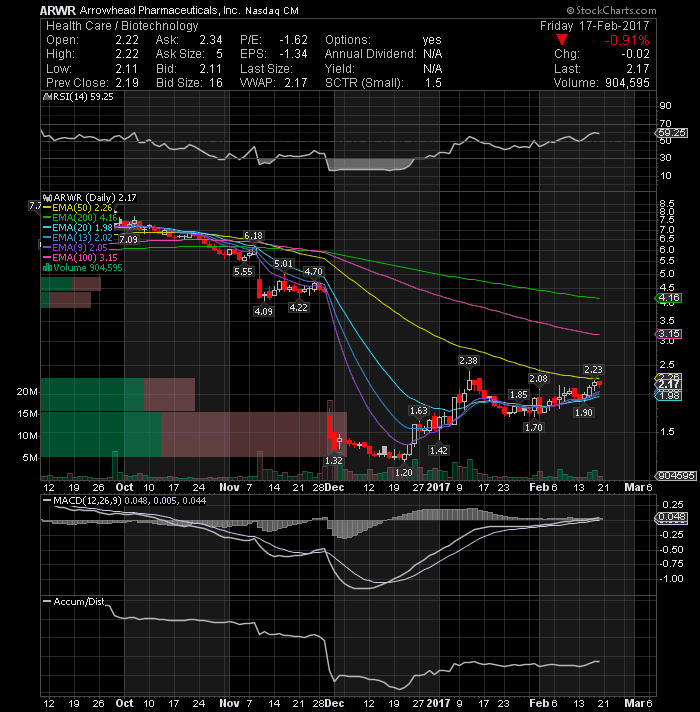This screenshot has width=700, height=712.
Task: Click the candlestick icon beside ARWR (Daily)
Action: (x=47, y=198)
